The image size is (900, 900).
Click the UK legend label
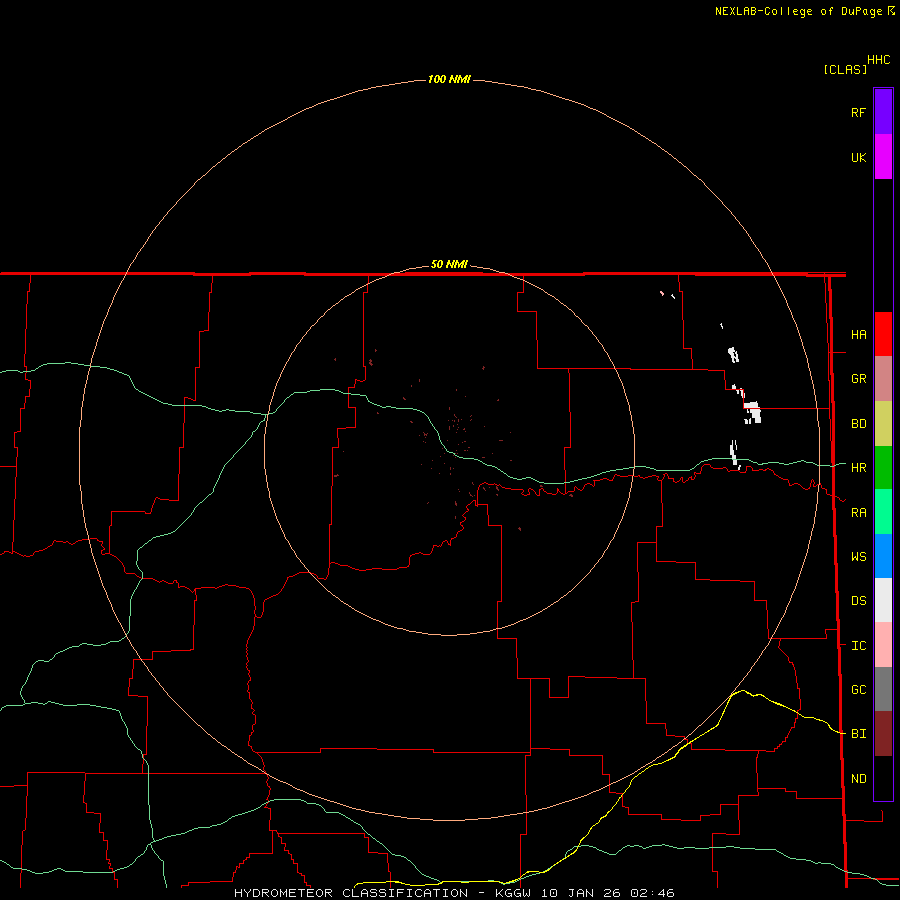858,157
